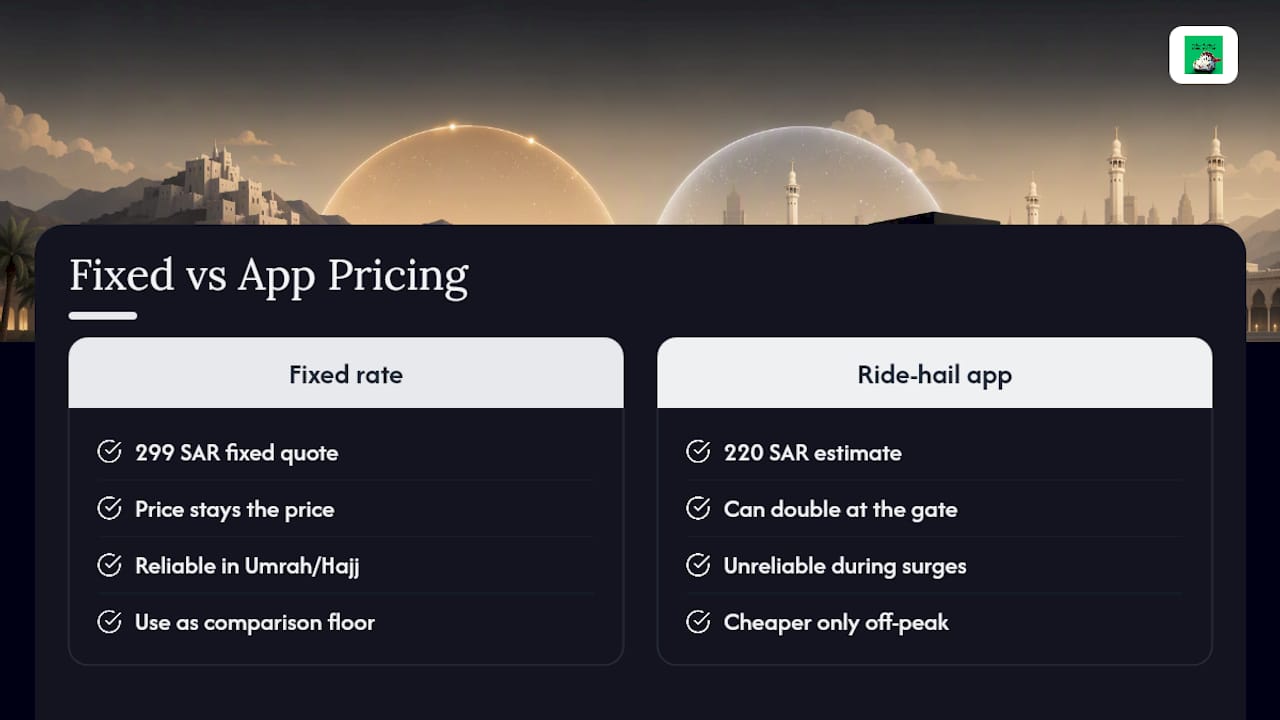Click the Reliable in Umrah/Hajj text
This screenshot has height=720, width=1280.
pos(247,566)
